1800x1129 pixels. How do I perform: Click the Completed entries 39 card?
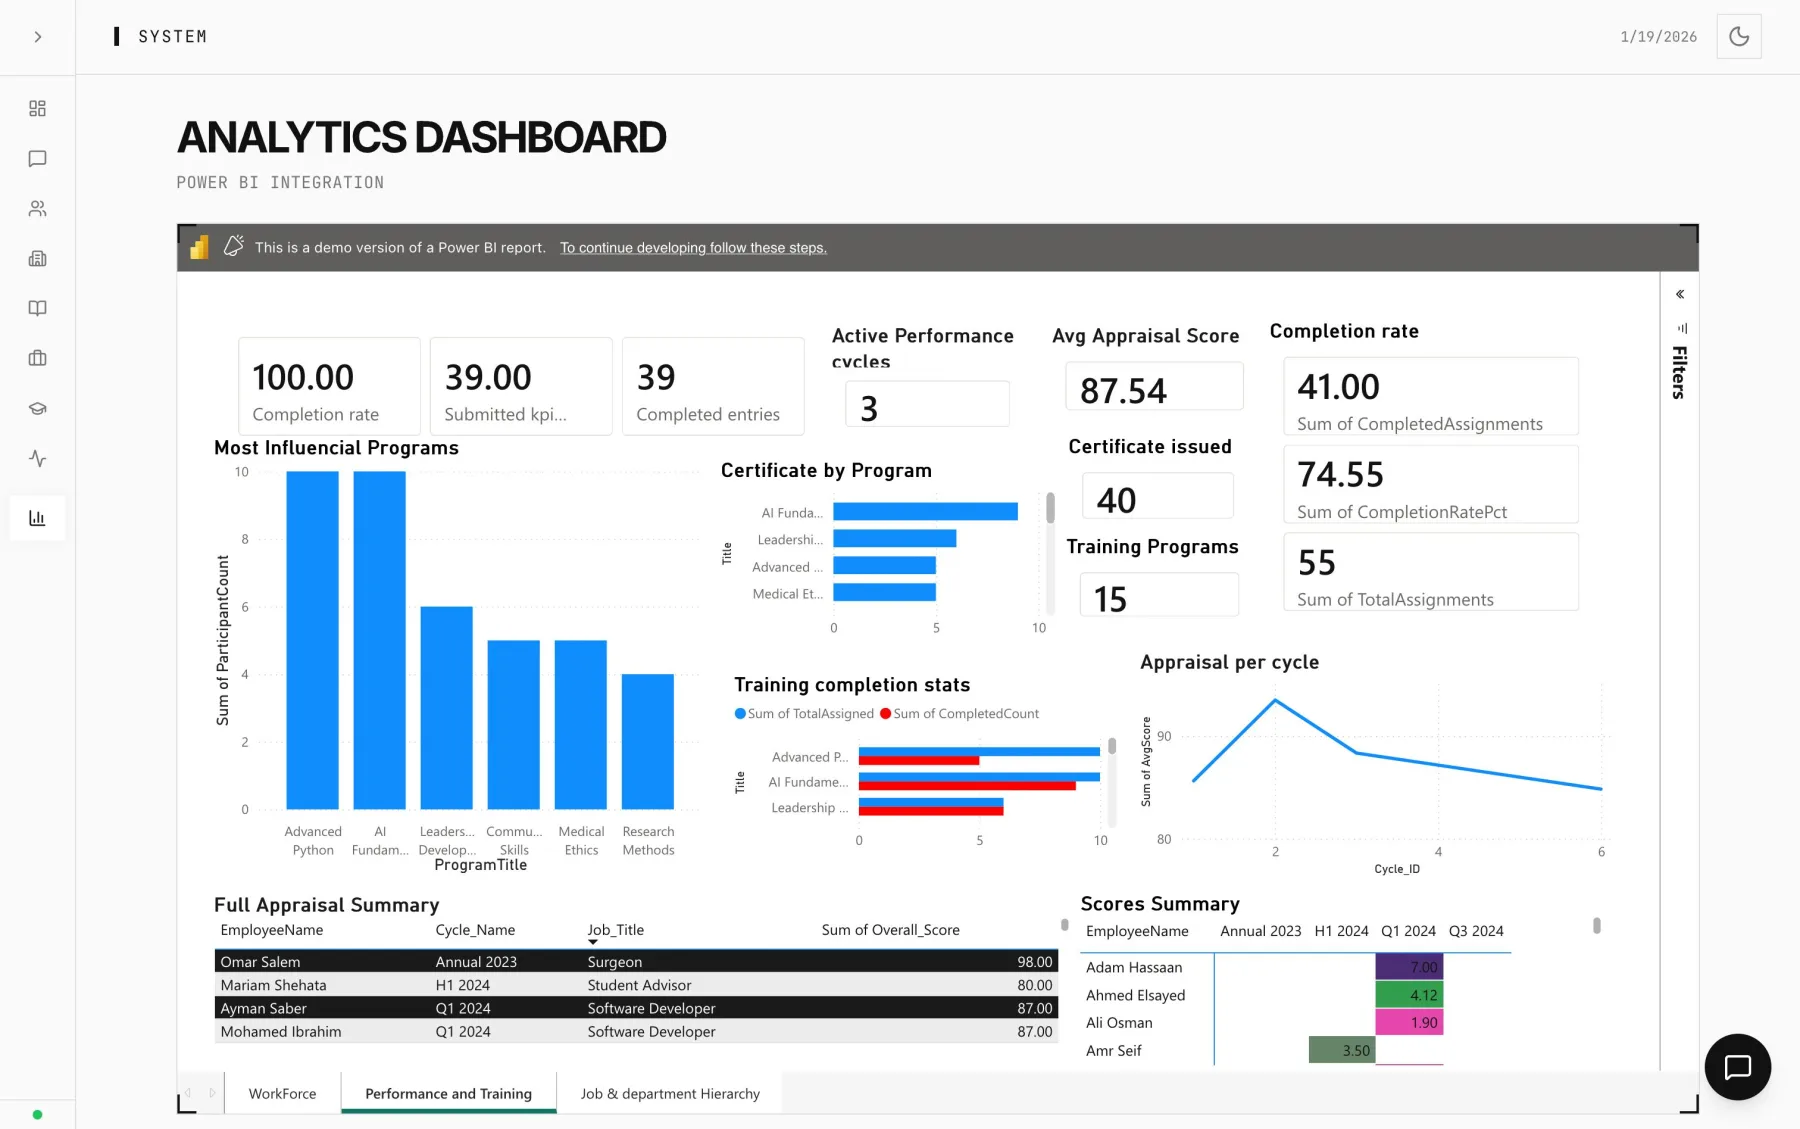713,386
